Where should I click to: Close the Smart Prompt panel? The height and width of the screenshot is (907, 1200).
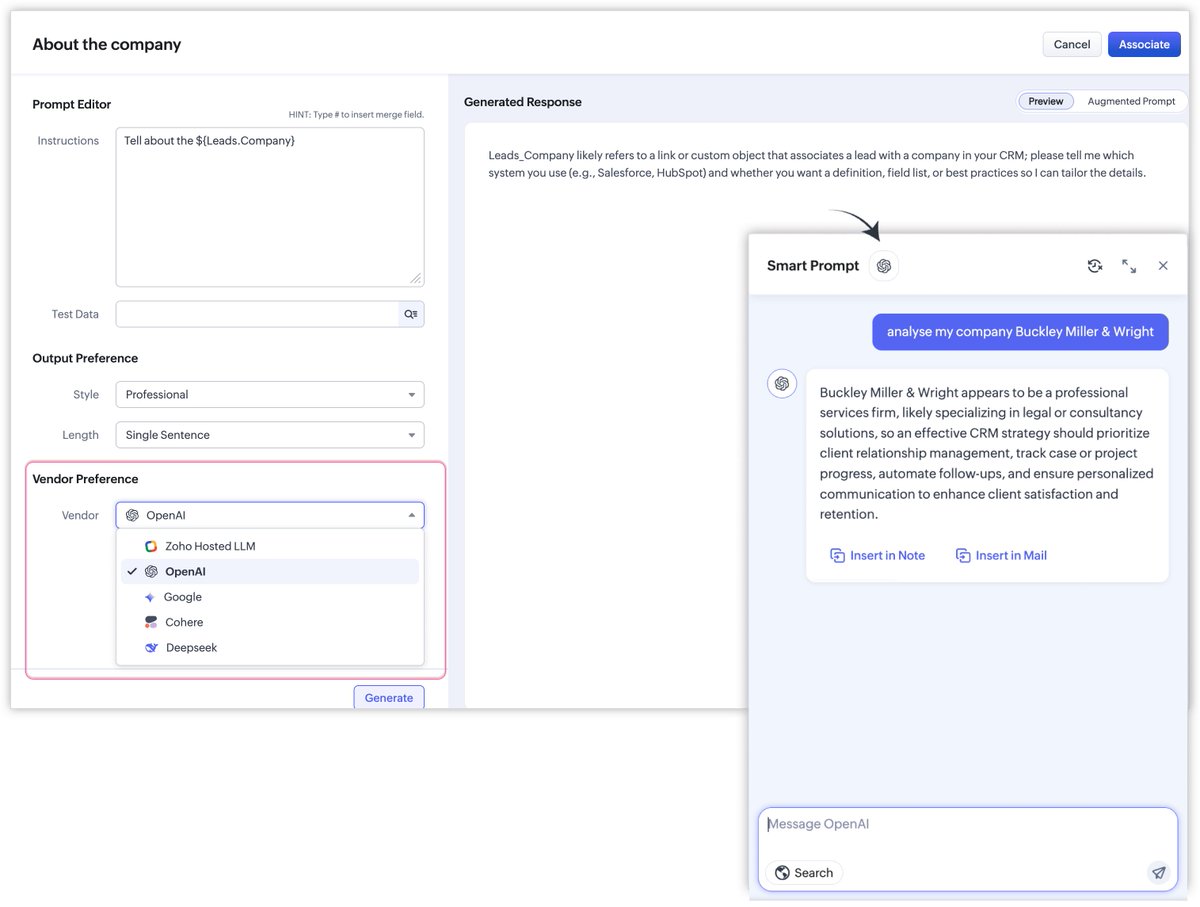click(x=1163, y=266)
